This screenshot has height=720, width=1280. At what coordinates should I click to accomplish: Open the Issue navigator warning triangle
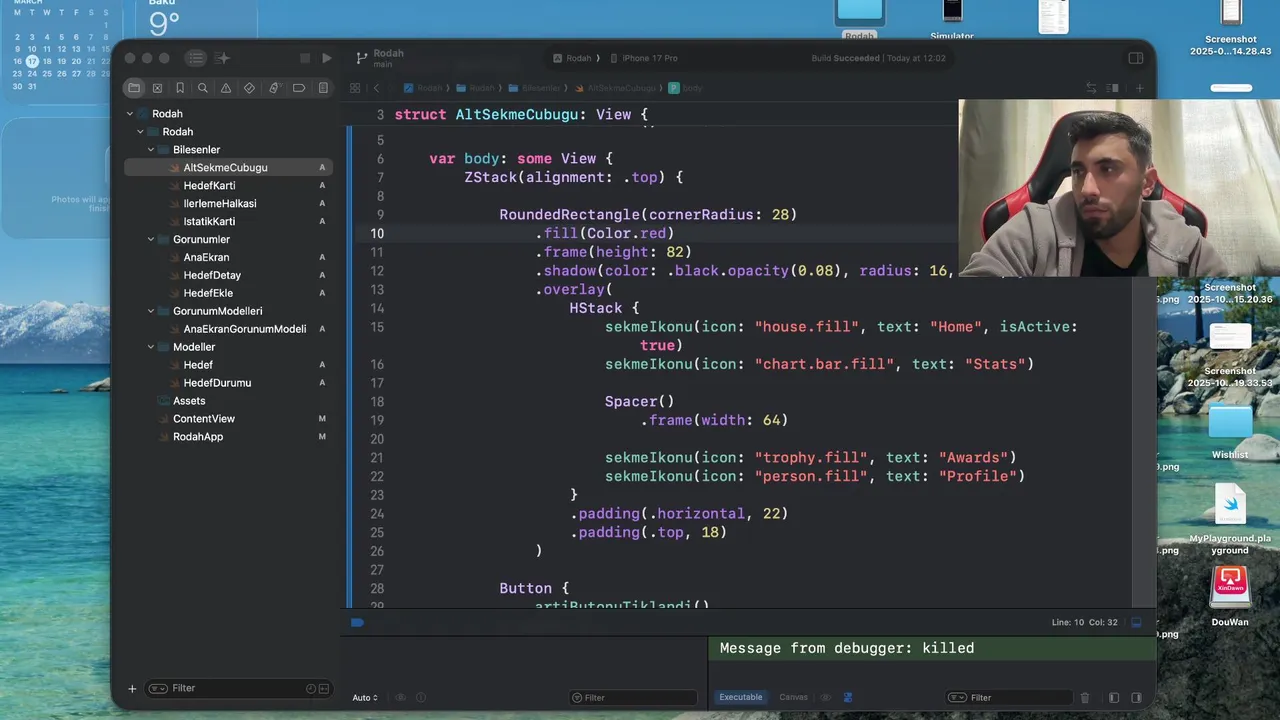coord(226,88)
